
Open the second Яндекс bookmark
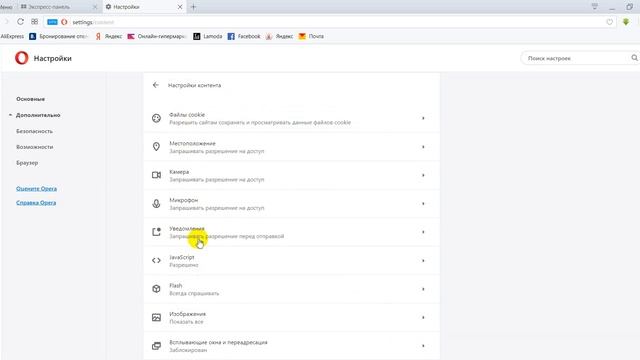[x=280, y=36]
